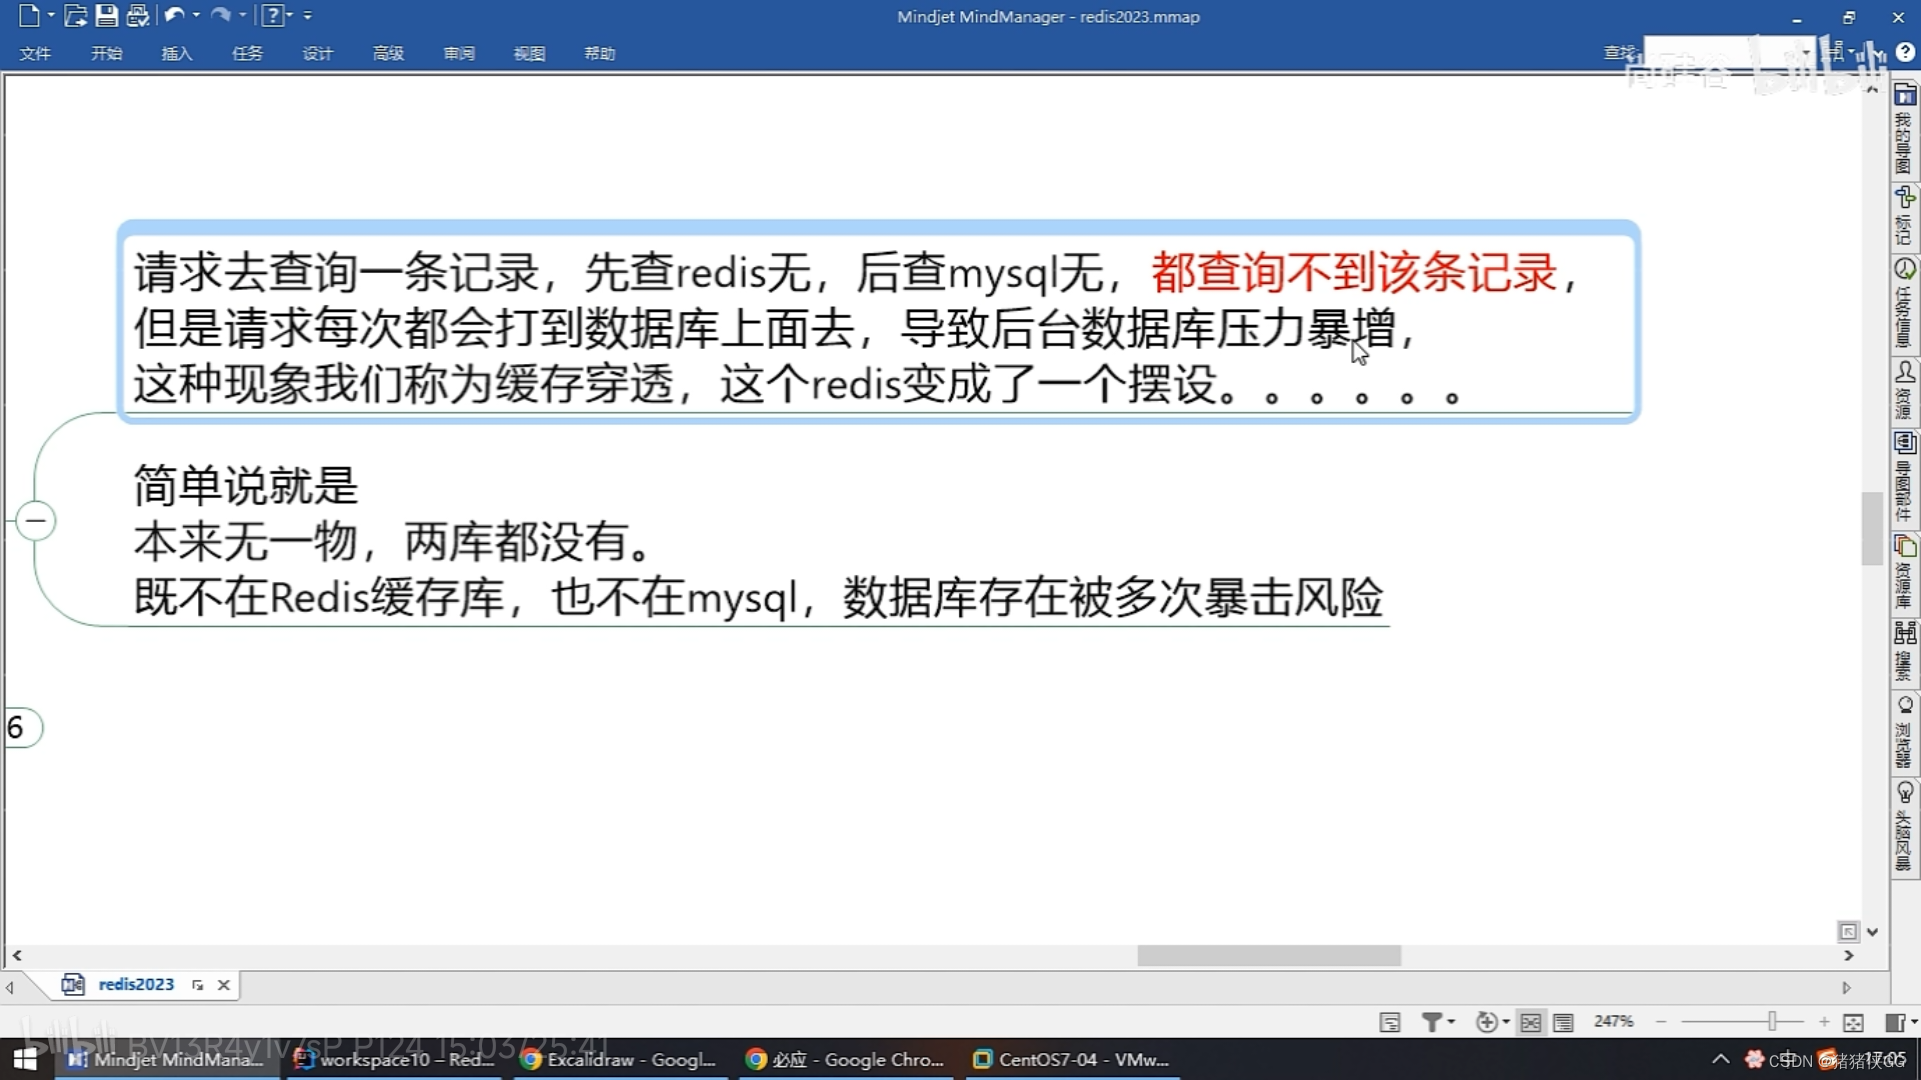Click the subtopic count bubble showing 6
The height and width of the screenshot is (1080, 1921).
pos(20,728)
